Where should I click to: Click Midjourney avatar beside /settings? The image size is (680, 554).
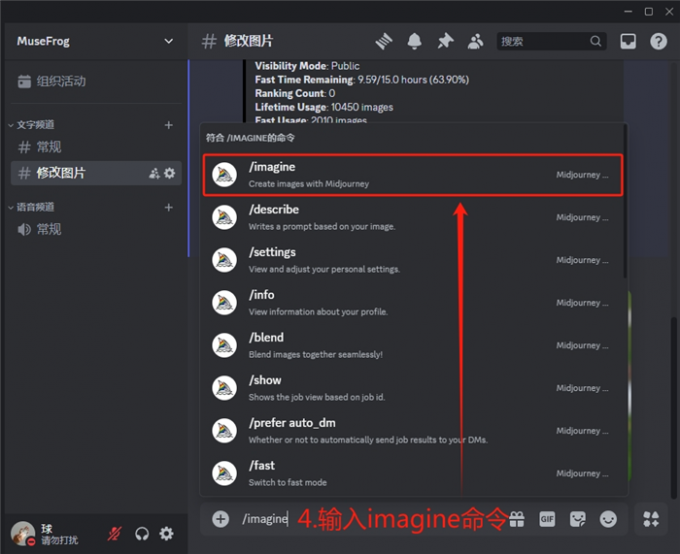coord(224,260)
